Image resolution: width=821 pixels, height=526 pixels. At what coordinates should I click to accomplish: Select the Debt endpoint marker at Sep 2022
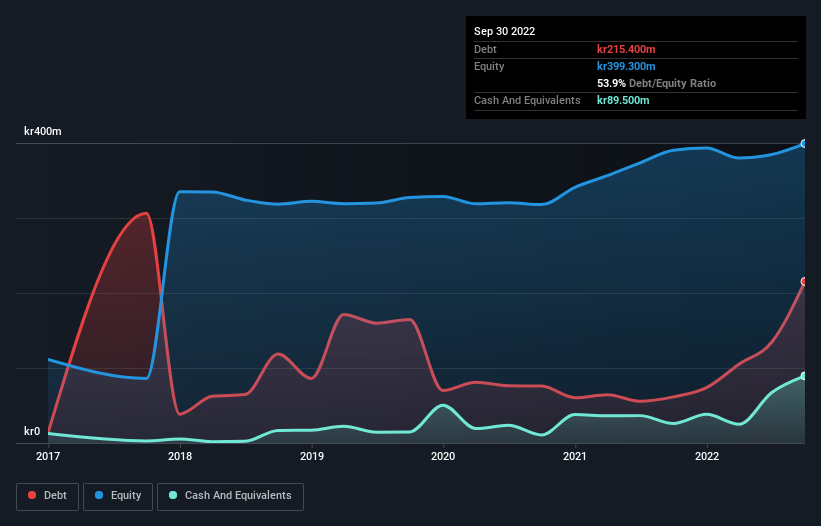pyautogui.click(x=804, y=282)
